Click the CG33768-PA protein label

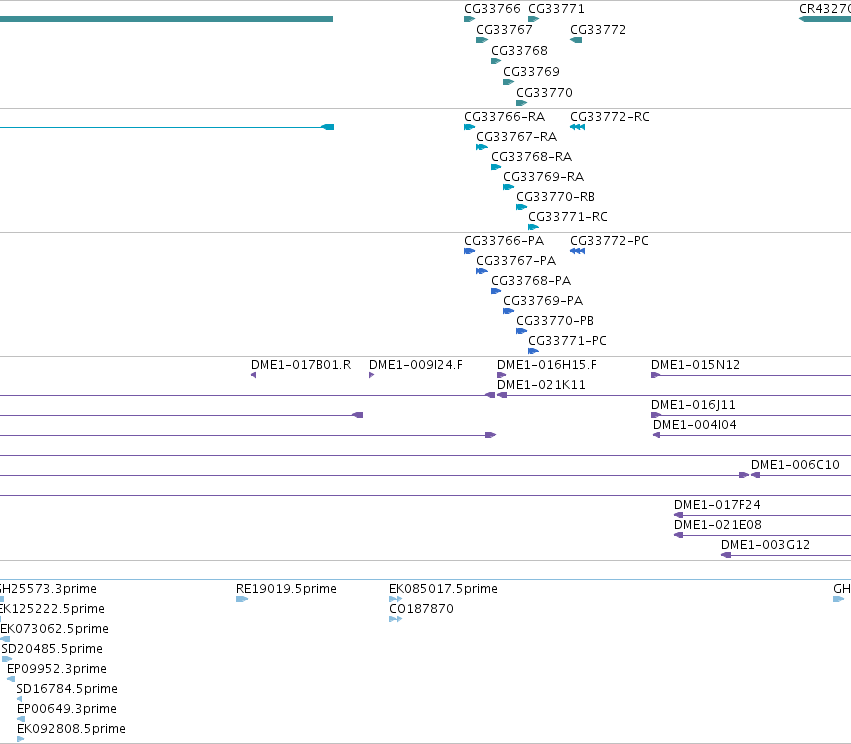pyautogui.click(x=531, y=281)
